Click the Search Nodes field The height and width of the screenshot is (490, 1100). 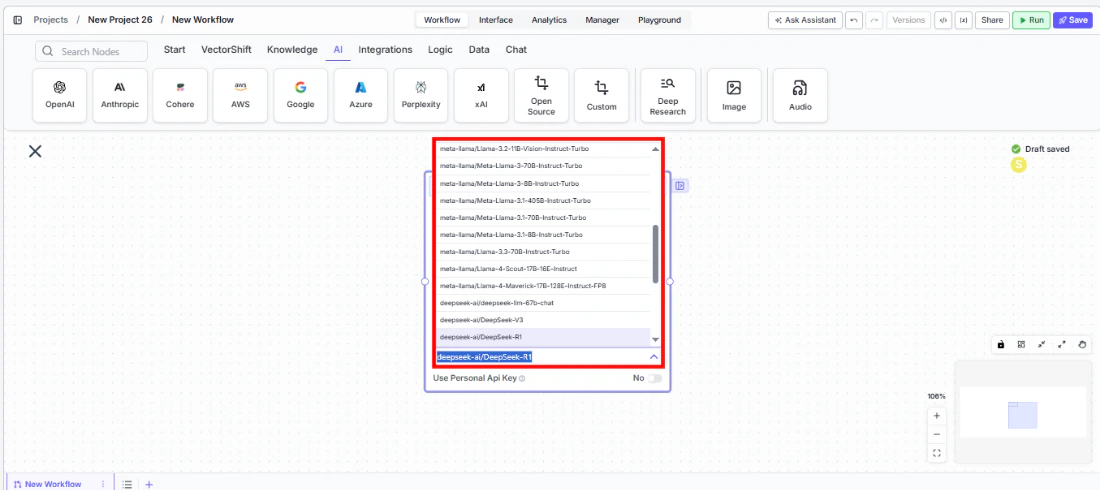click(91, 51)
